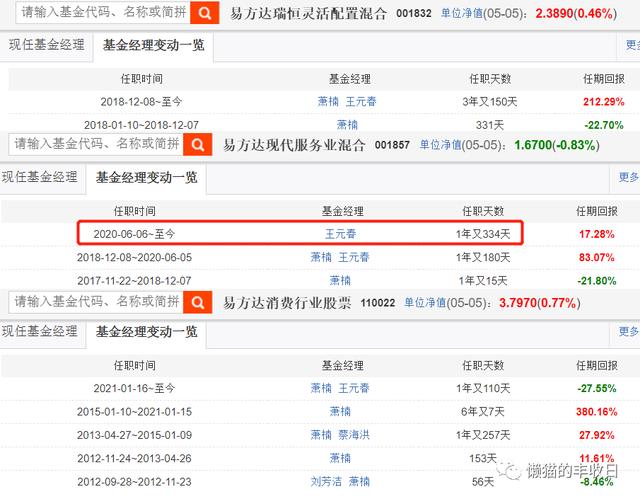Open 单位净值 link for fund 110022
Screen dimensions: 640x499
click(x=425, y=303)
